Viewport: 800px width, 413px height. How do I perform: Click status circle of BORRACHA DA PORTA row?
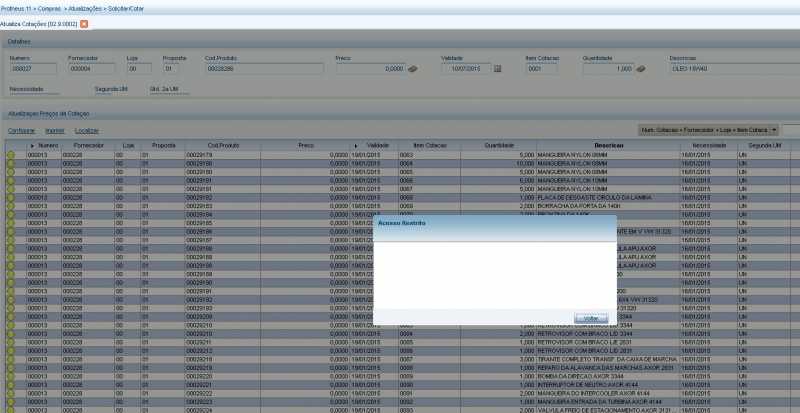[x=11, y=206]
